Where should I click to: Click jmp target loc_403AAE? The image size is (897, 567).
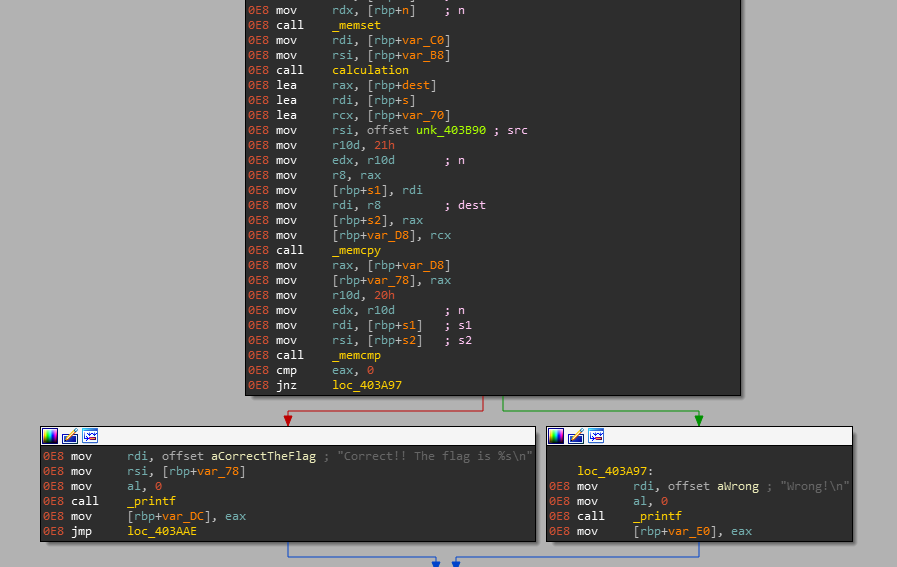pos(162,532)
